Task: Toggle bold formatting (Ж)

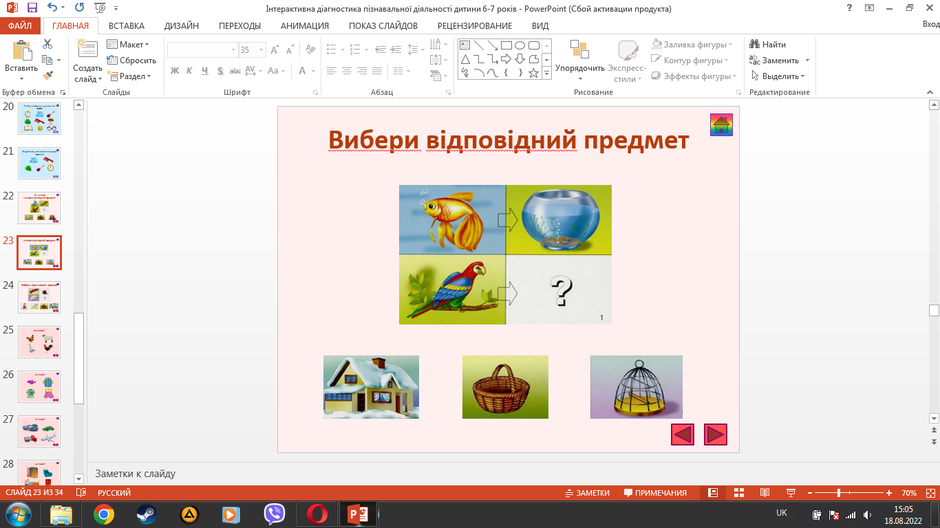Action: 174,71
